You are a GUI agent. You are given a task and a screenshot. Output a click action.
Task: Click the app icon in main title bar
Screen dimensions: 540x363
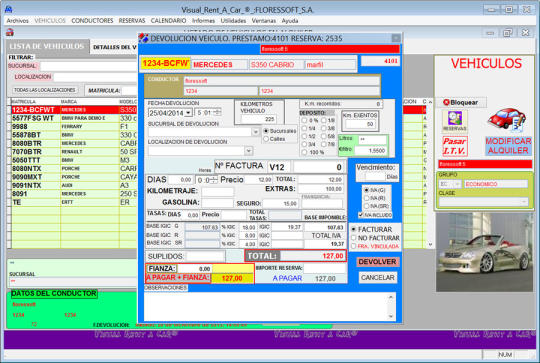tap(8, 9)
